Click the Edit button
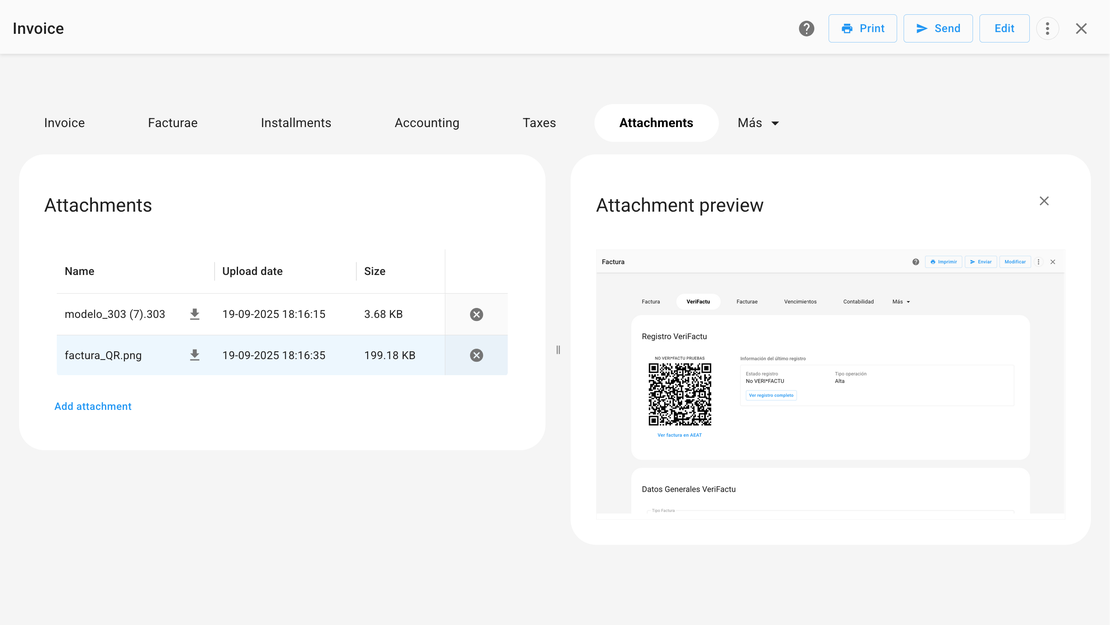Screen dimensions: 1110x625 click(x=1004, y=29)
